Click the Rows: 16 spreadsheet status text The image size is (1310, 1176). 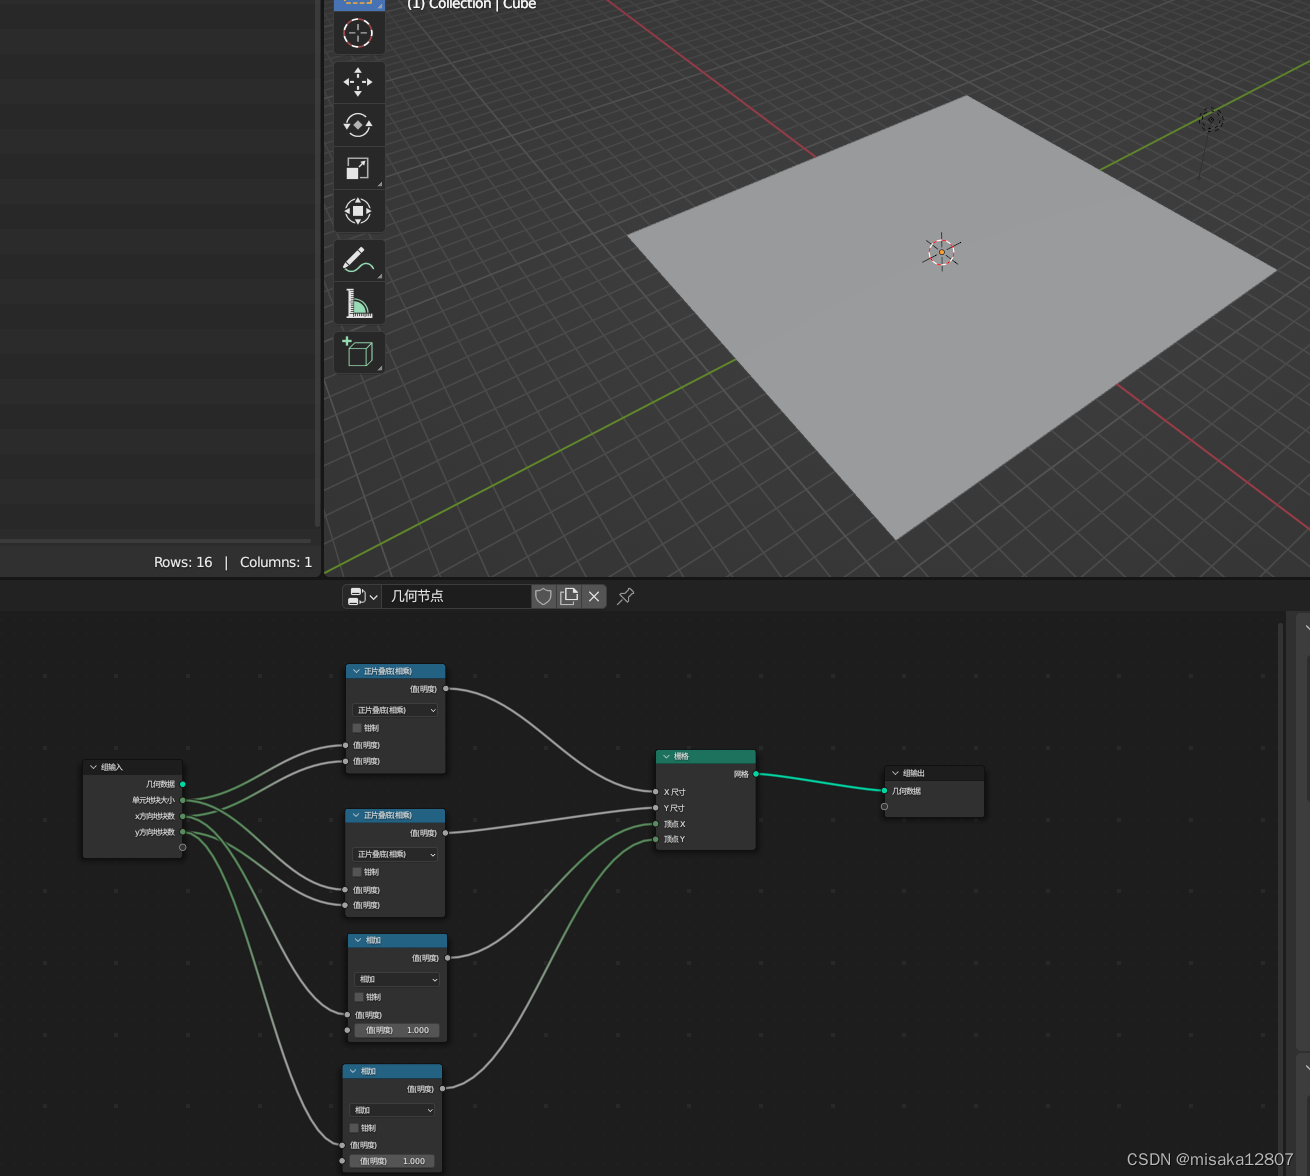(183, 562)
